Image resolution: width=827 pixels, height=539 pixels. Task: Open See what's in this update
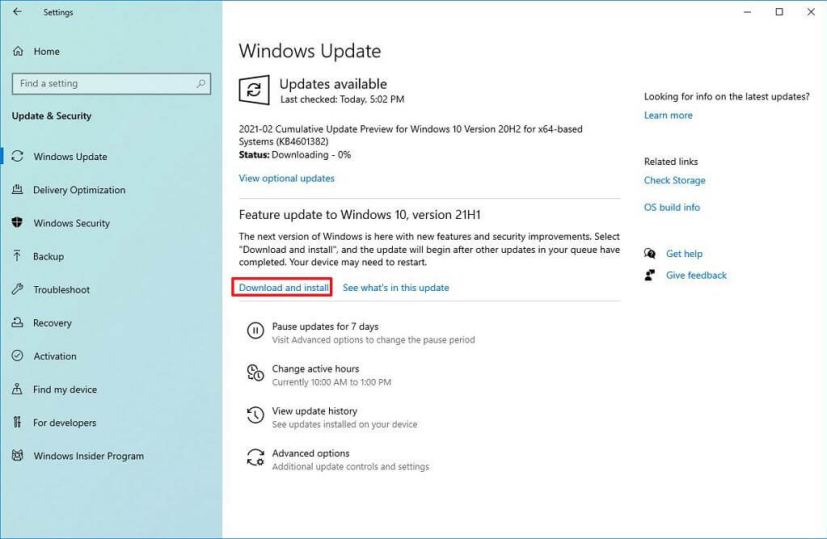(x=396, y=287)
